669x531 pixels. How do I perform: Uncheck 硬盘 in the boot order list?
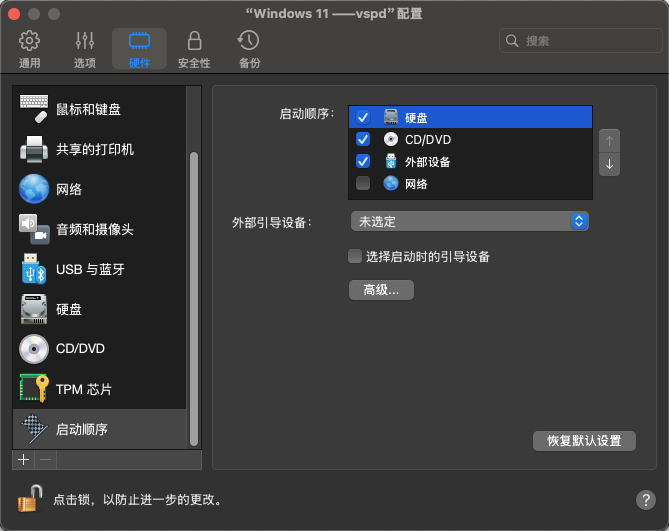pyautogui.click(x=363, y=117)
